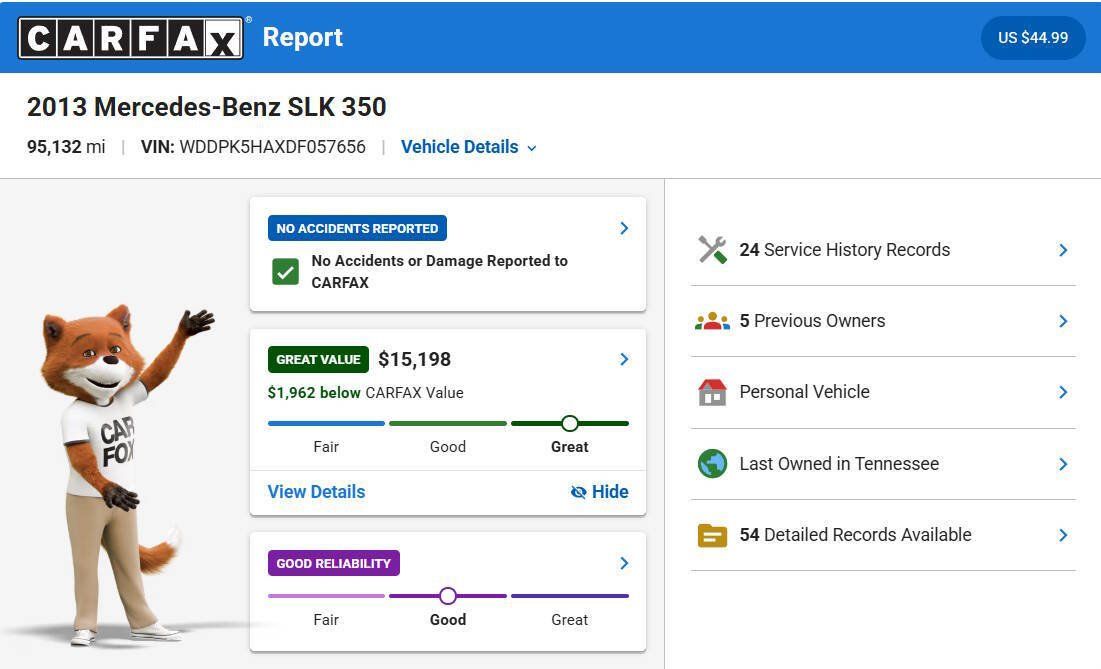
Task: Expand the Vehicle Details dropdown
Action: [468, 147]
